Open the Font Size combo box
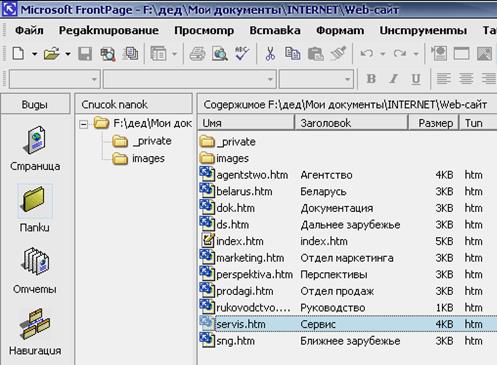Image resolution: width=497 pixels, height=365 pixels. point(316,79)
